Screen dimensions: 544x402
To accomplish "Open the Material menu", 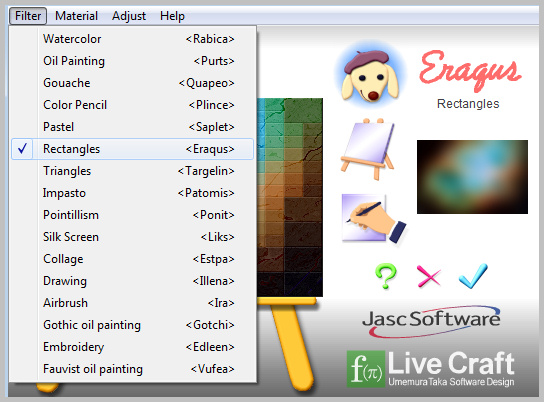I will [x=76, y=16].
